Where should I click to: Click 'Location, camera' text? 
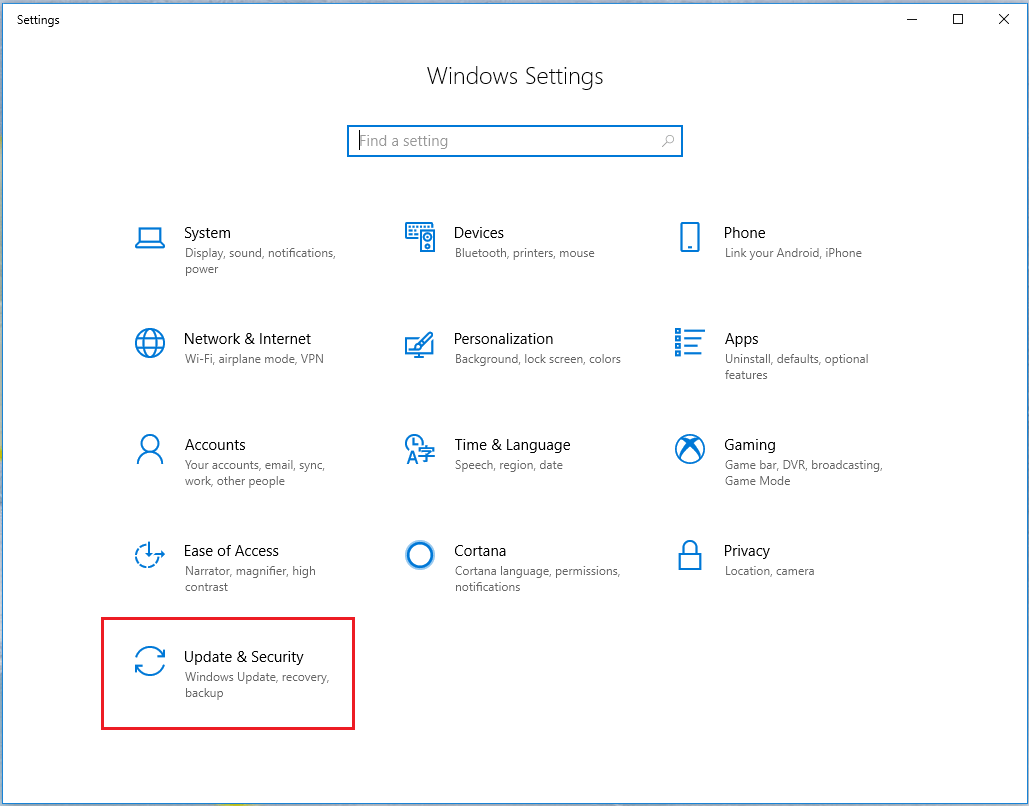(x=769, y=571)
